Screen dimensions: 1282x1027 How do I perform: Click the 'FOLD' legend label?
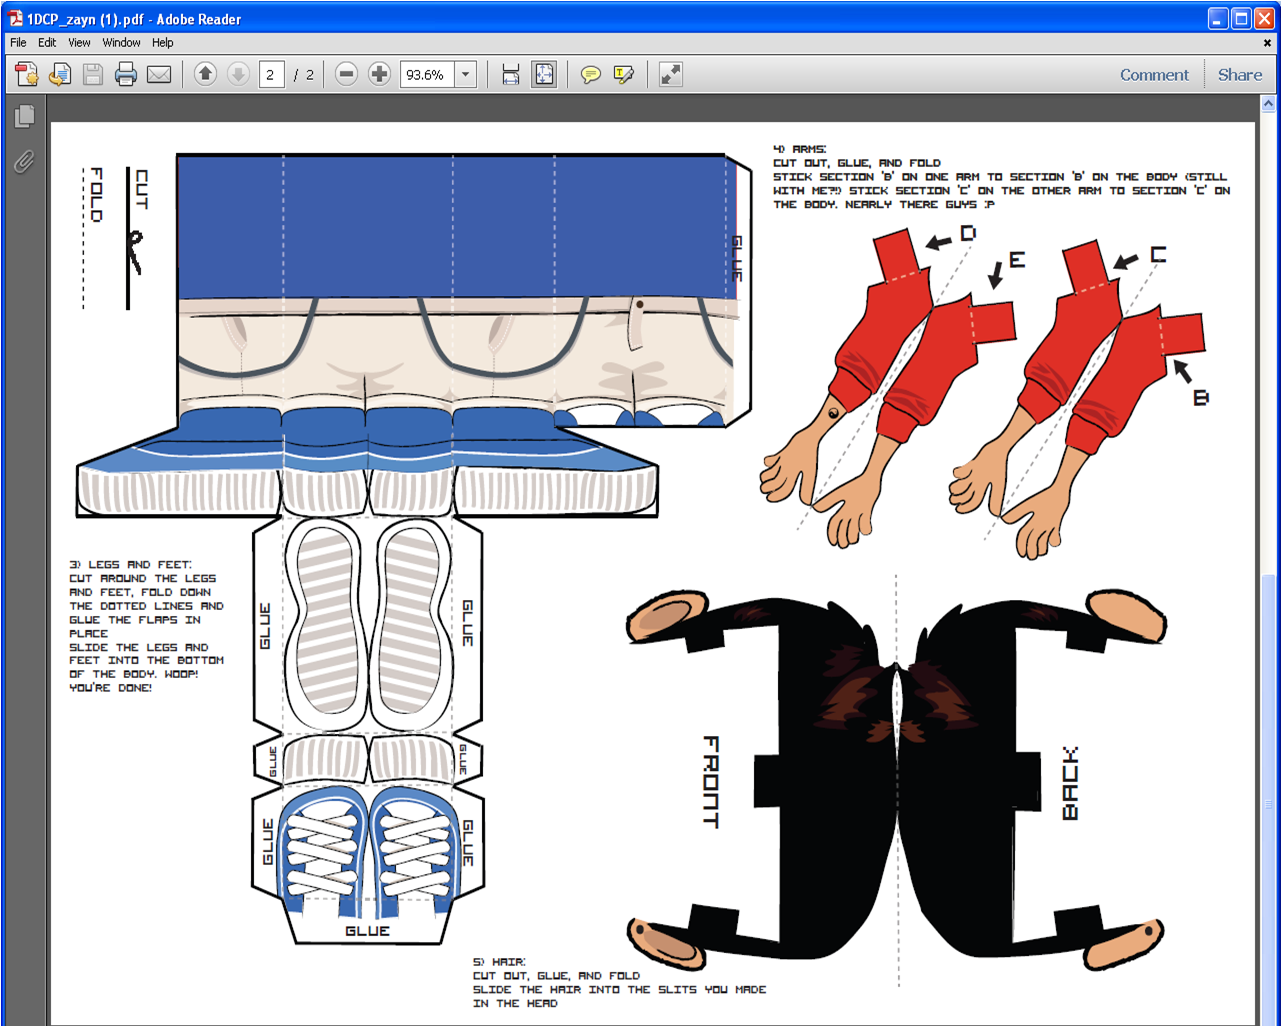pos(96,195)
